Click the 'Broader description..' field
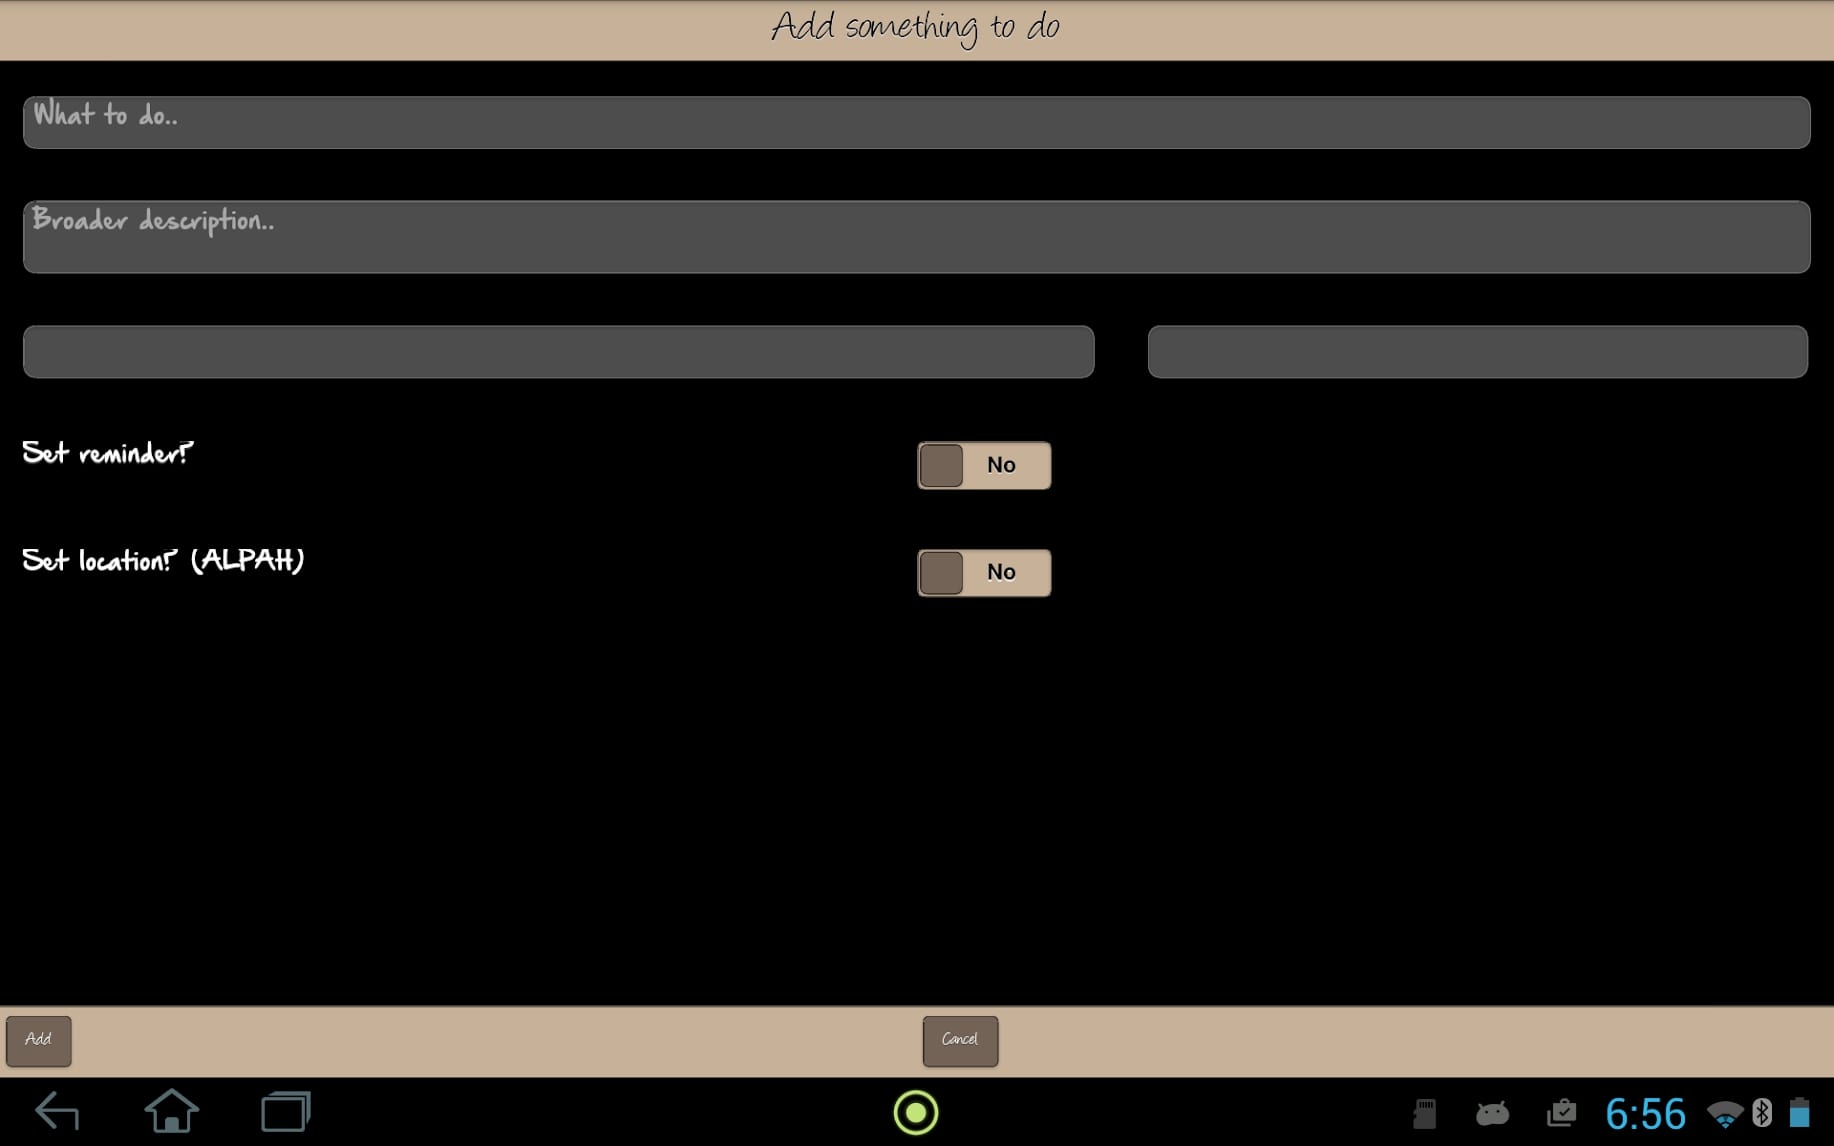This screenshot has height=1146, width=1834. 915,236
